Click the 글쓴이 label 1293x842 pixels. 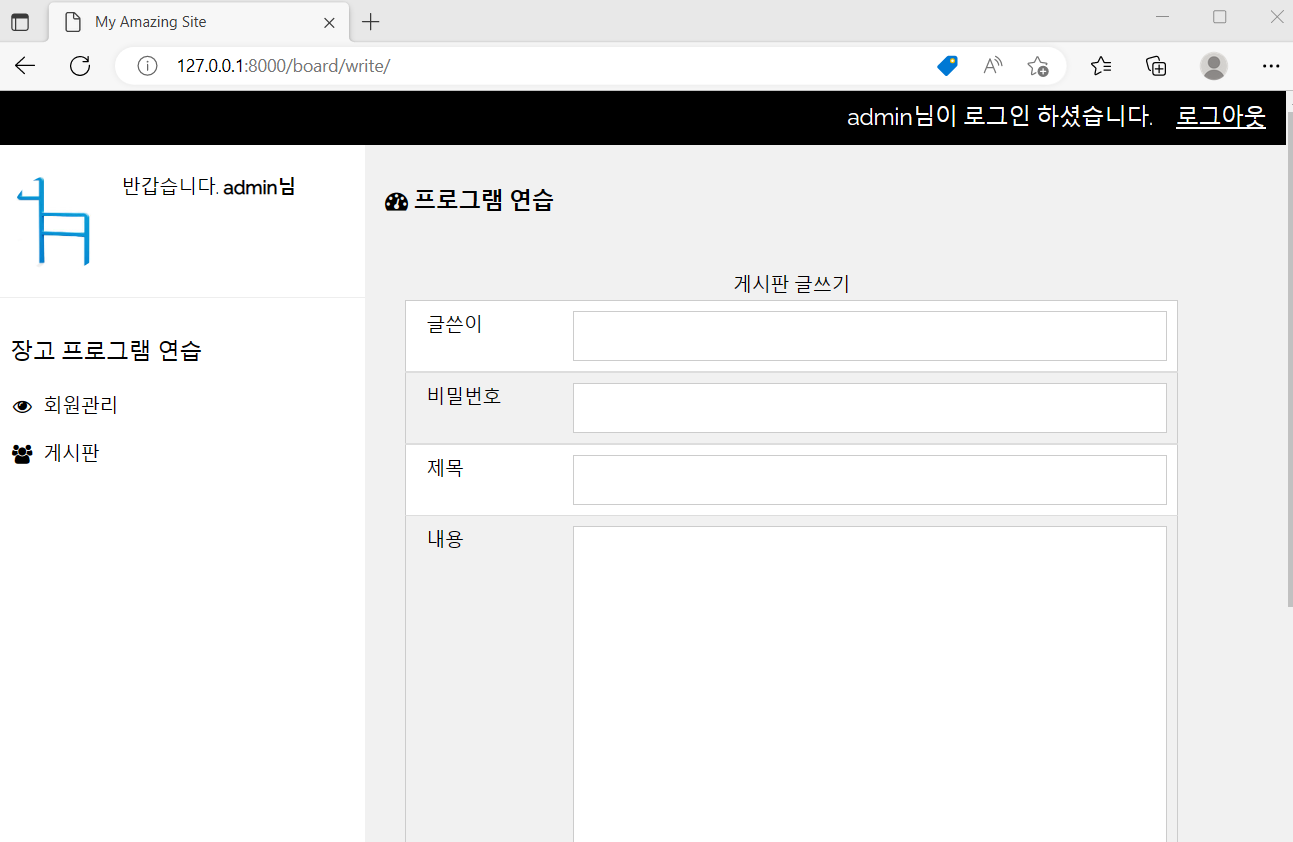click(x=454, y=324)
